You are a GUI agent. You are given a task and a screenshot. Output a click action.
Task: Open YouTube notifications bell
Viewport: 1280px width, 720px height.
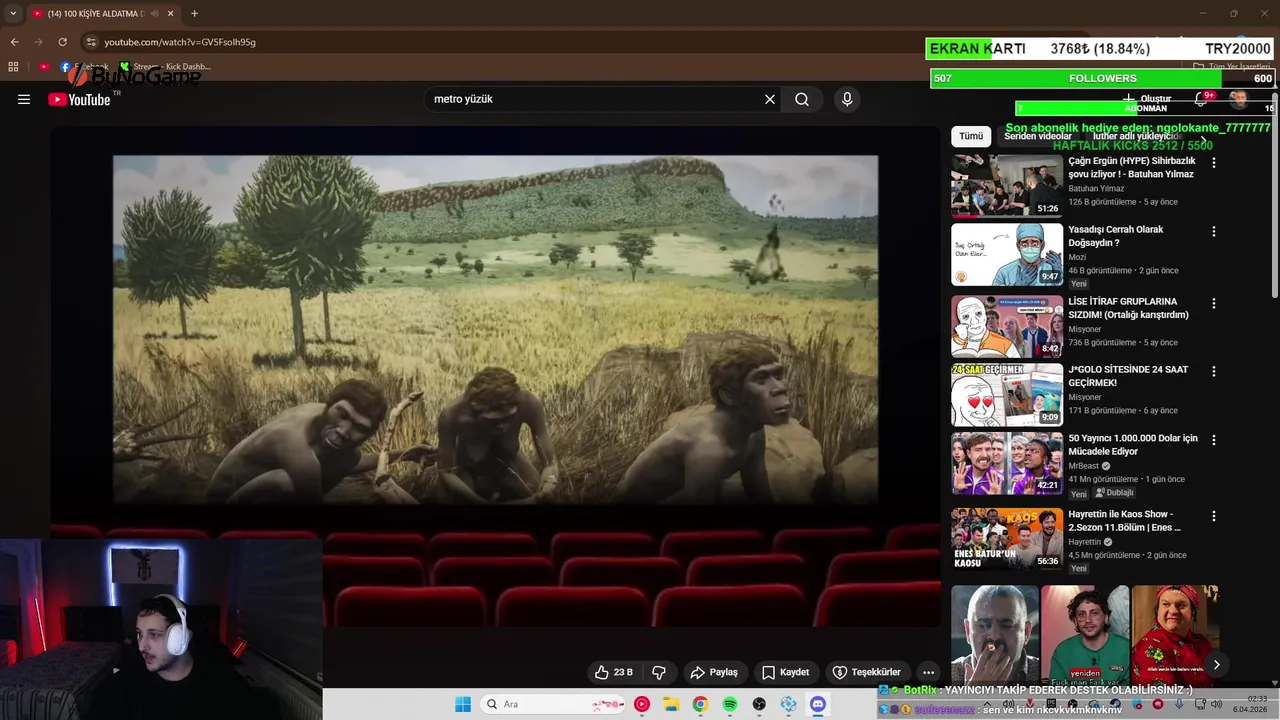click(1201, 99)
